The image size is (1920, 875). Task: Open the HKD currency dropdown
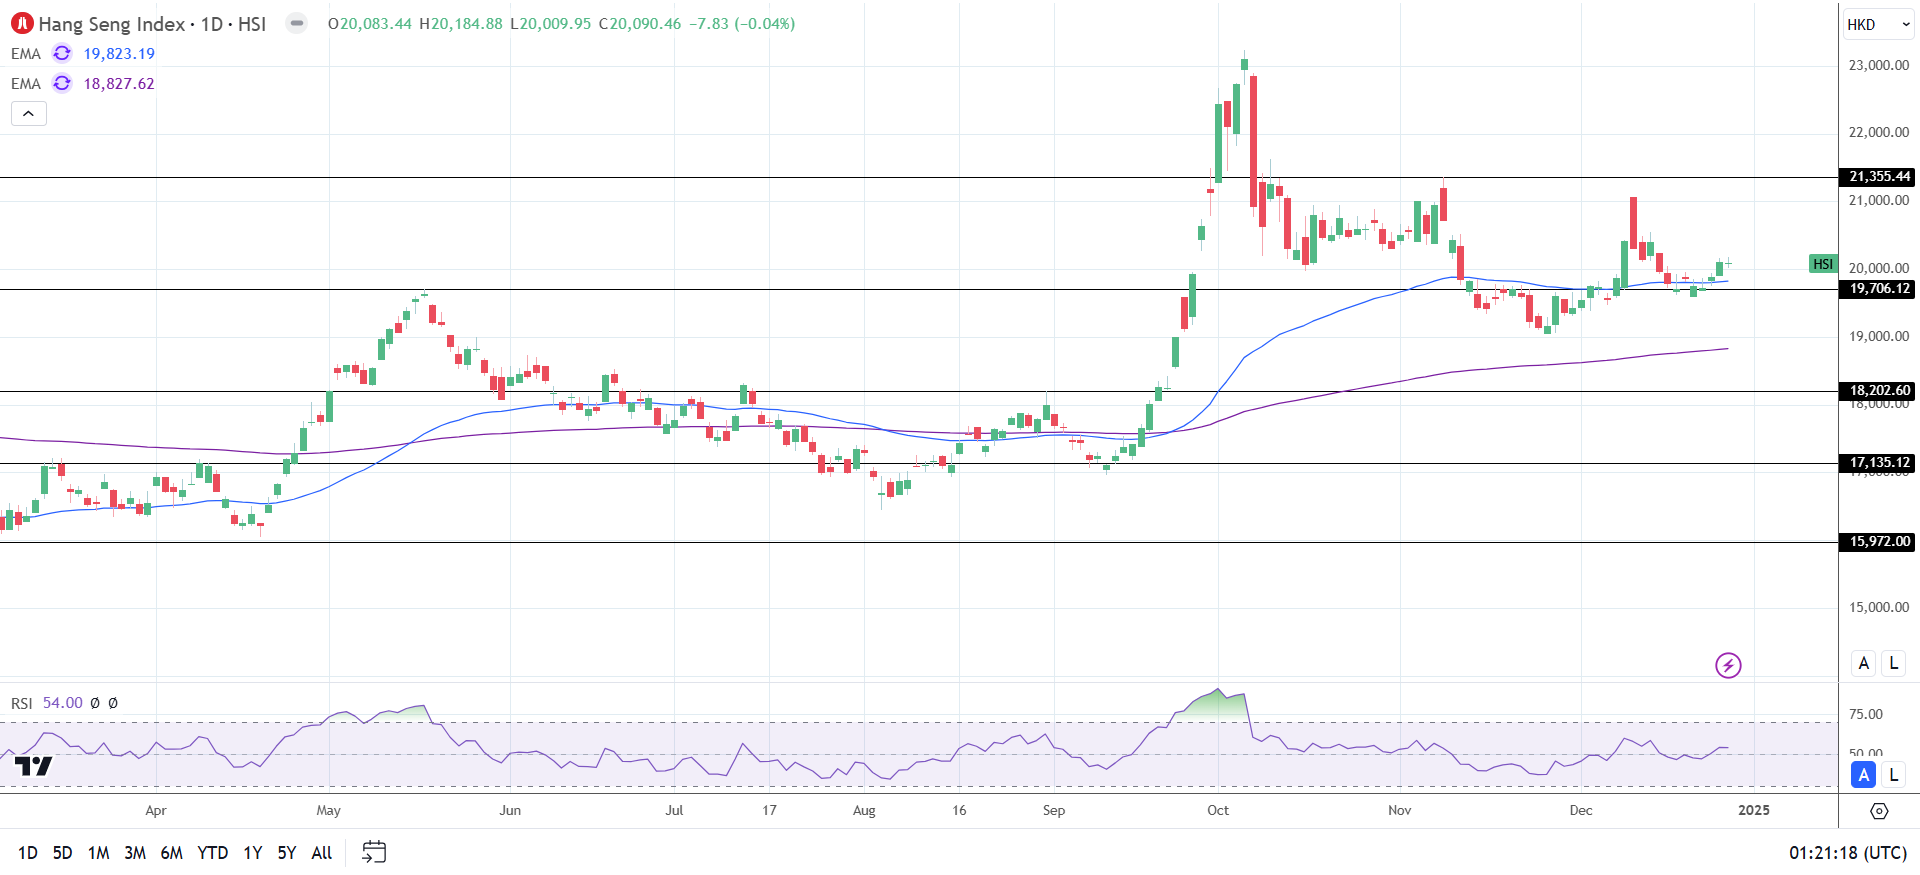(x=1879, y=24)
